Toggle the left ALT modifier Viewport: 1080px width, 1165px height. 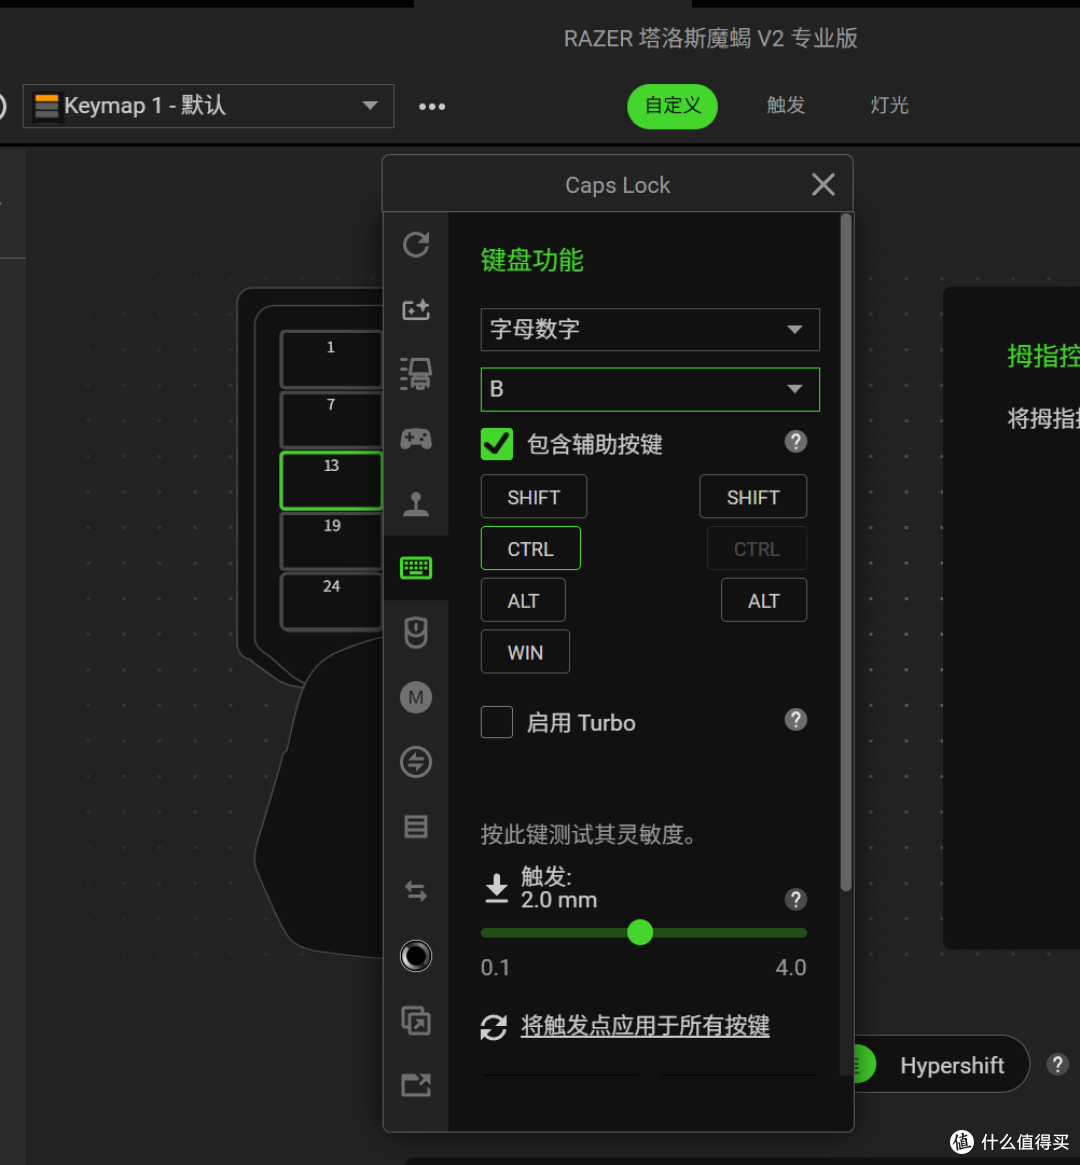point(523,600)
